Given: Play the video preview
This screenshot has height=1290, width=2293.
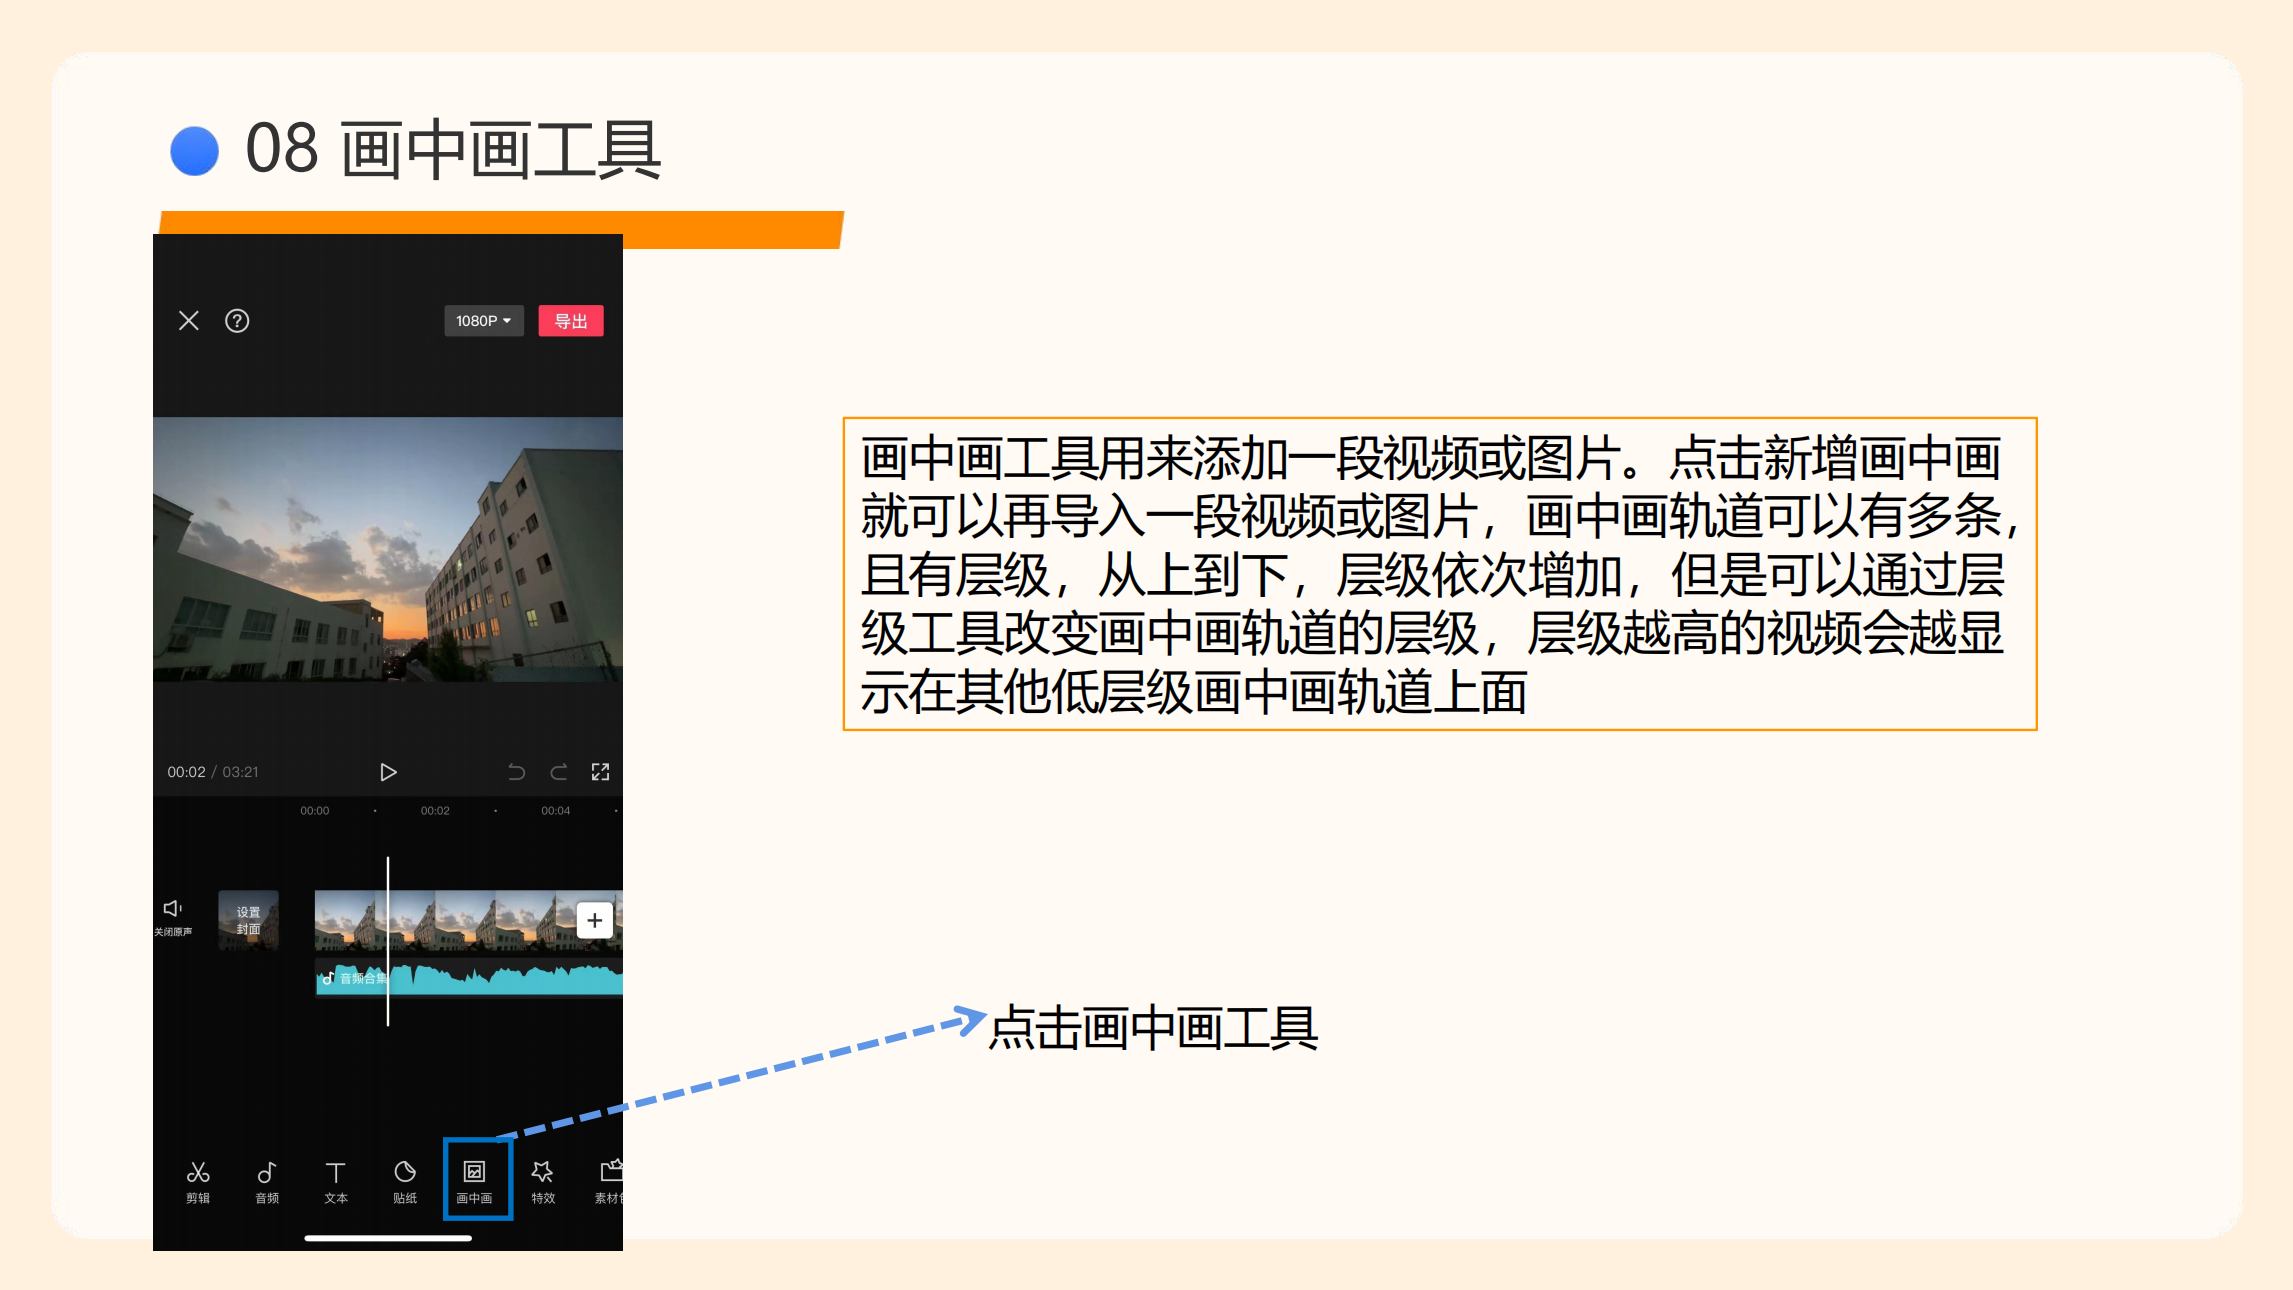Looking at the screenshot, I should (388, 772).
